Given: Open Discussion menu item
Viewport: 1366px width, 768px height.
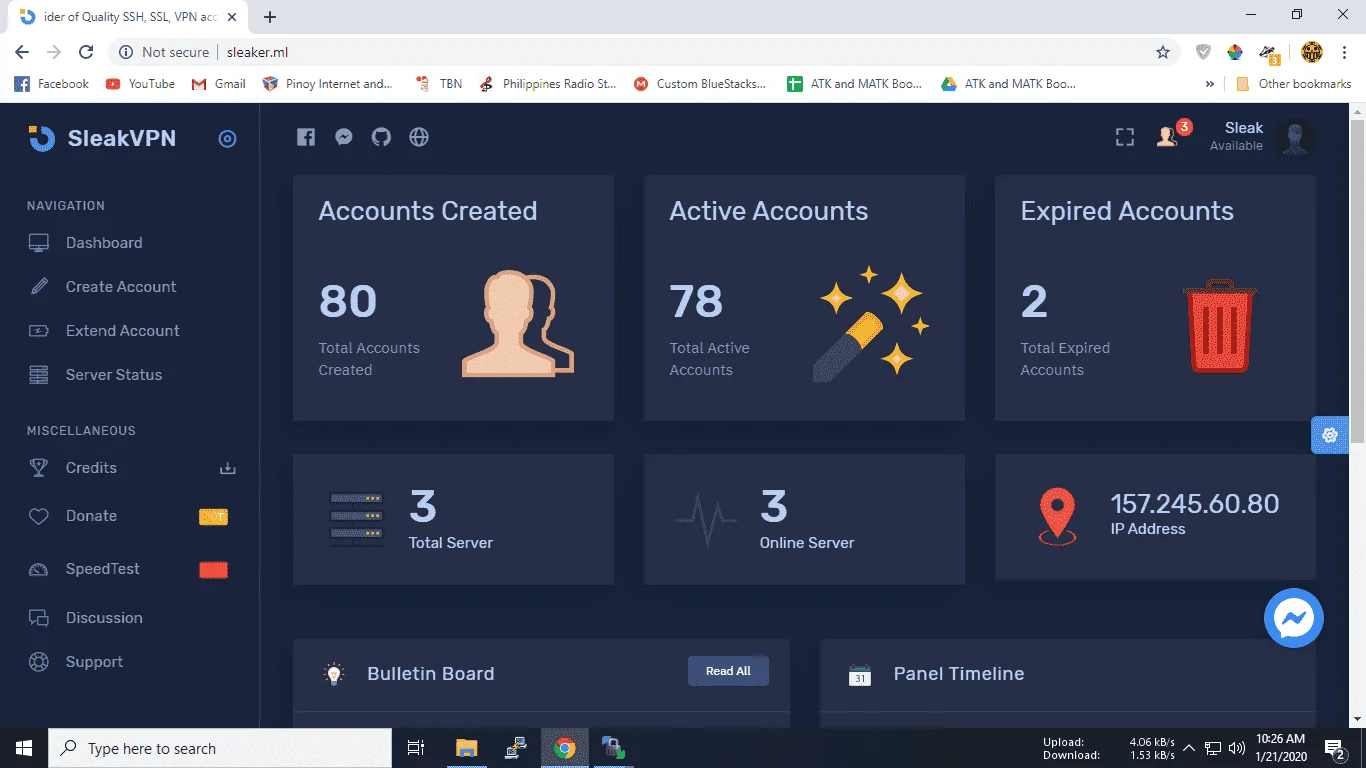Looking at the screenshot, I should point(104,618).
